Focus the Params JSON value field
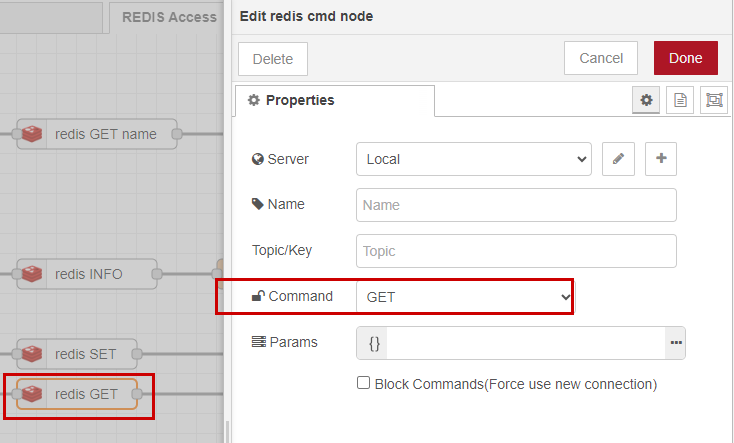This screenshot has height=443, width=734. [x=526, y=343]
